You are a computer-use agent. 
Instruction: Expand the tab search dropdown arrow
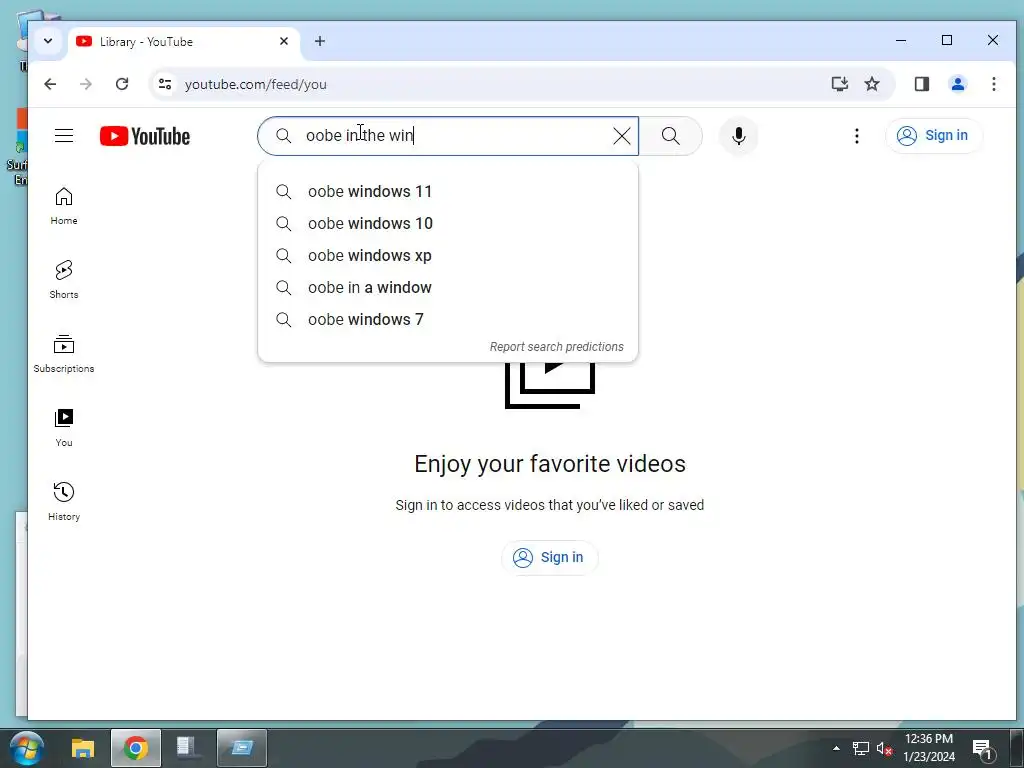[48, 41]
